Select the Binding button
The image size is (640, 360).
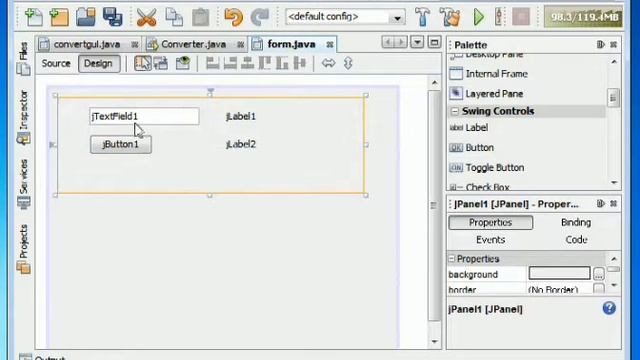[x=576, y=222]
